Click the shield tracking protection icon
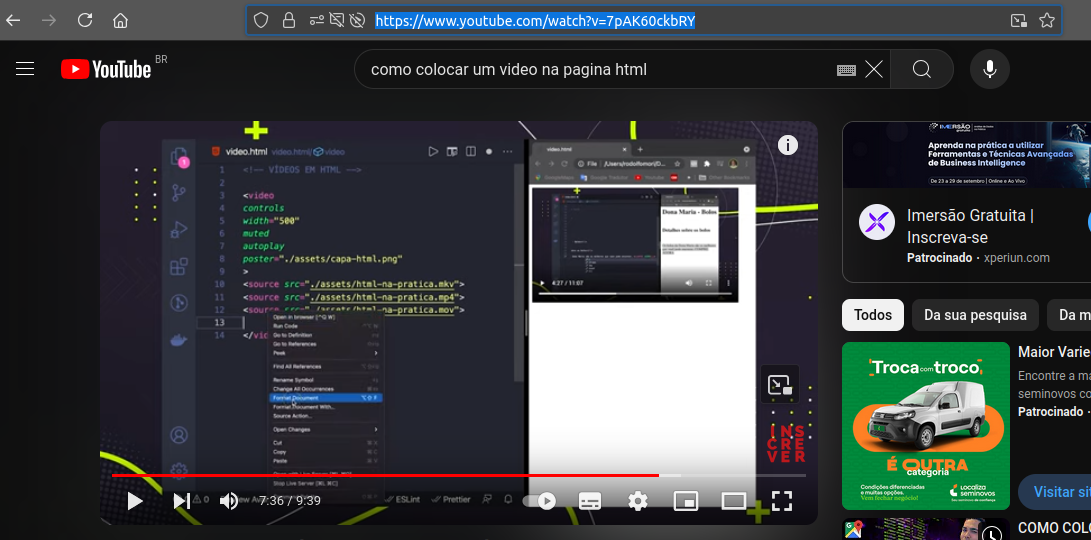1091x540 pixels. tap(261, 21)
